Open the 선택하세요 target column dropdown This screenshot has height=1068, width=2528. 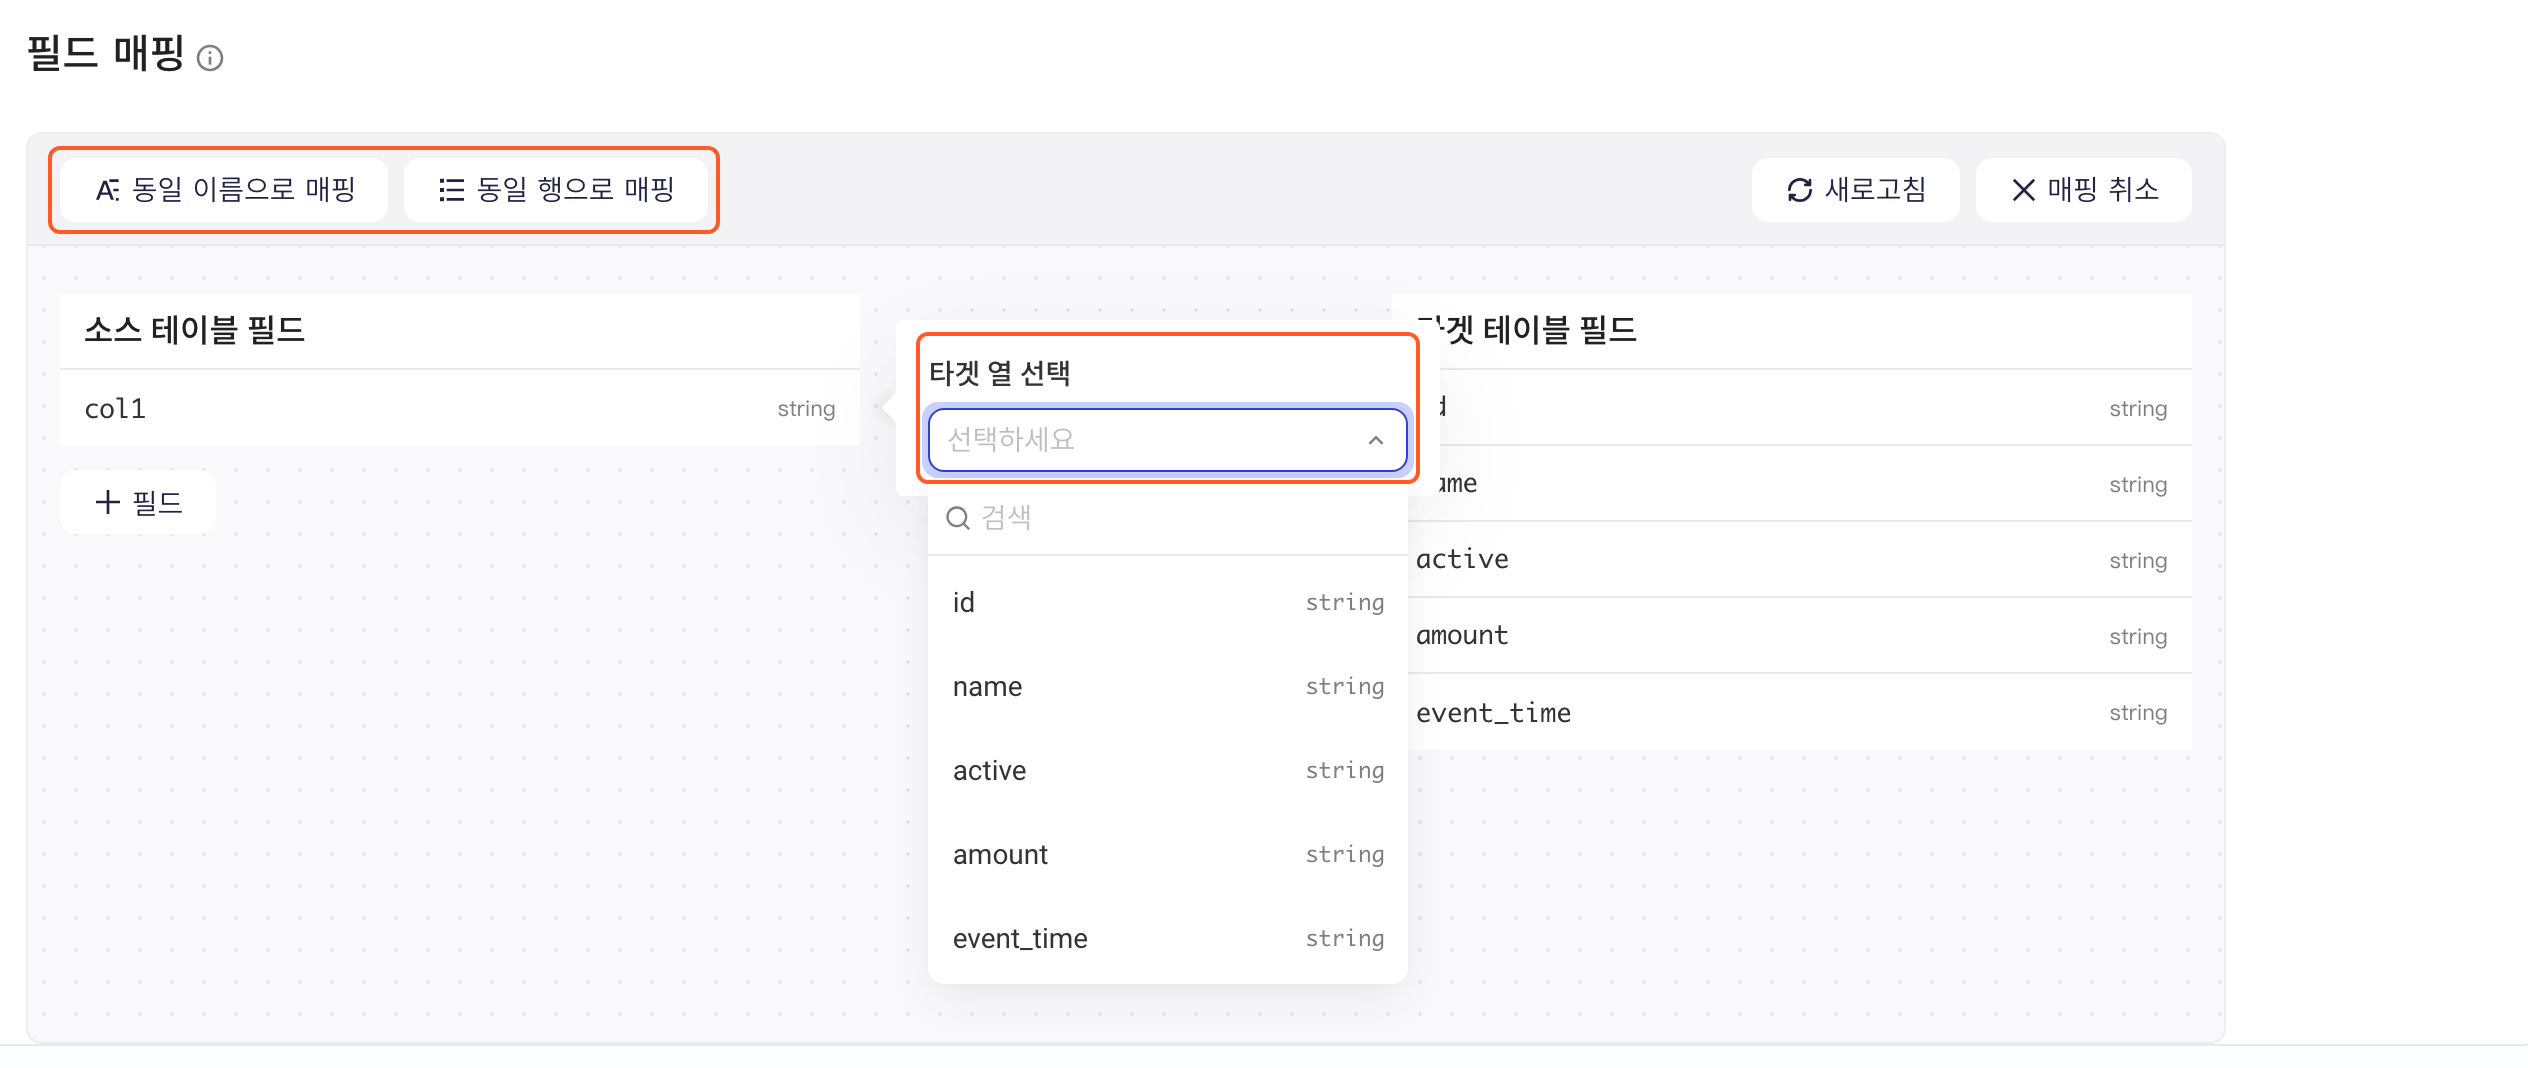(x=1167, y=440)
